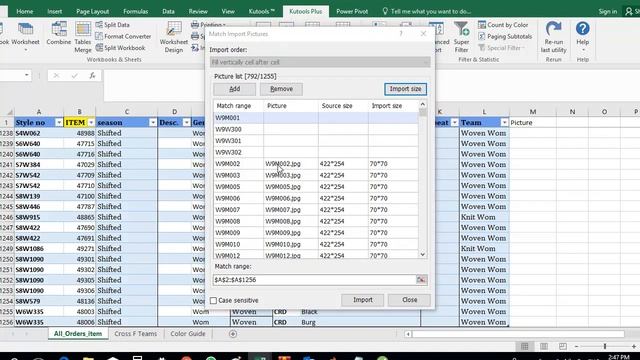
Task: Click cell with Style no S8W915
Action: [39, 217]
